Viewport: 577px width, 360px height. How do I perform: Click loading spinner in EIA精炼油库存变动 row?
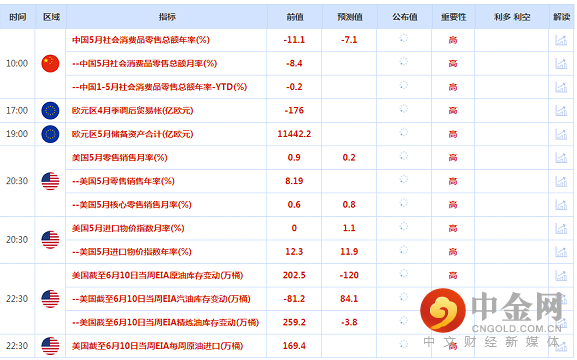(404, 321)
